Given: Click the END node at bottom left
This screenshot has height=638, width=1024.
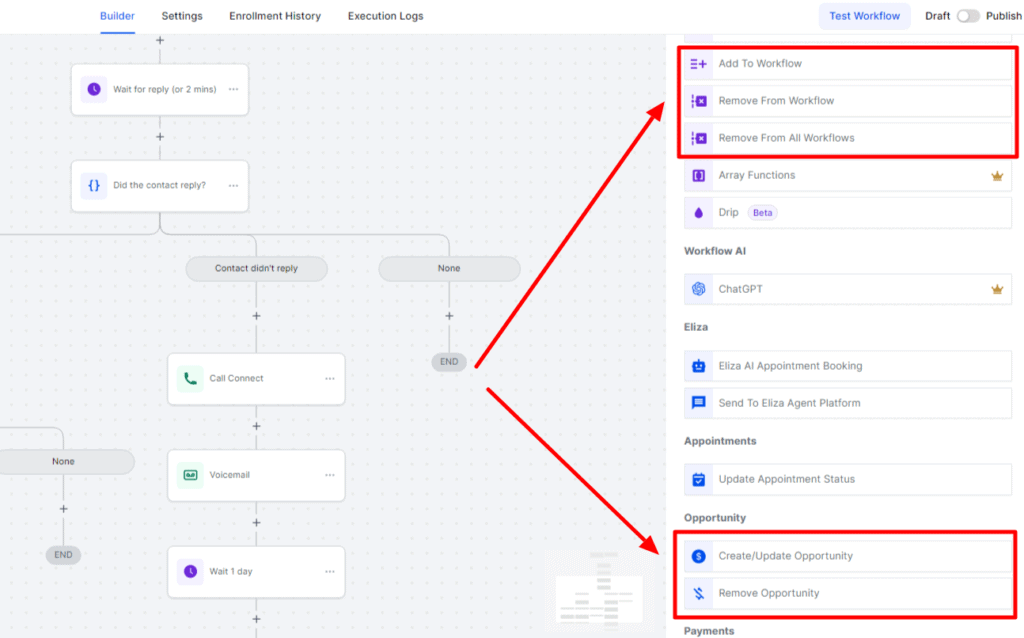Looking at the screenshot, I should click(x=63, y=555).
